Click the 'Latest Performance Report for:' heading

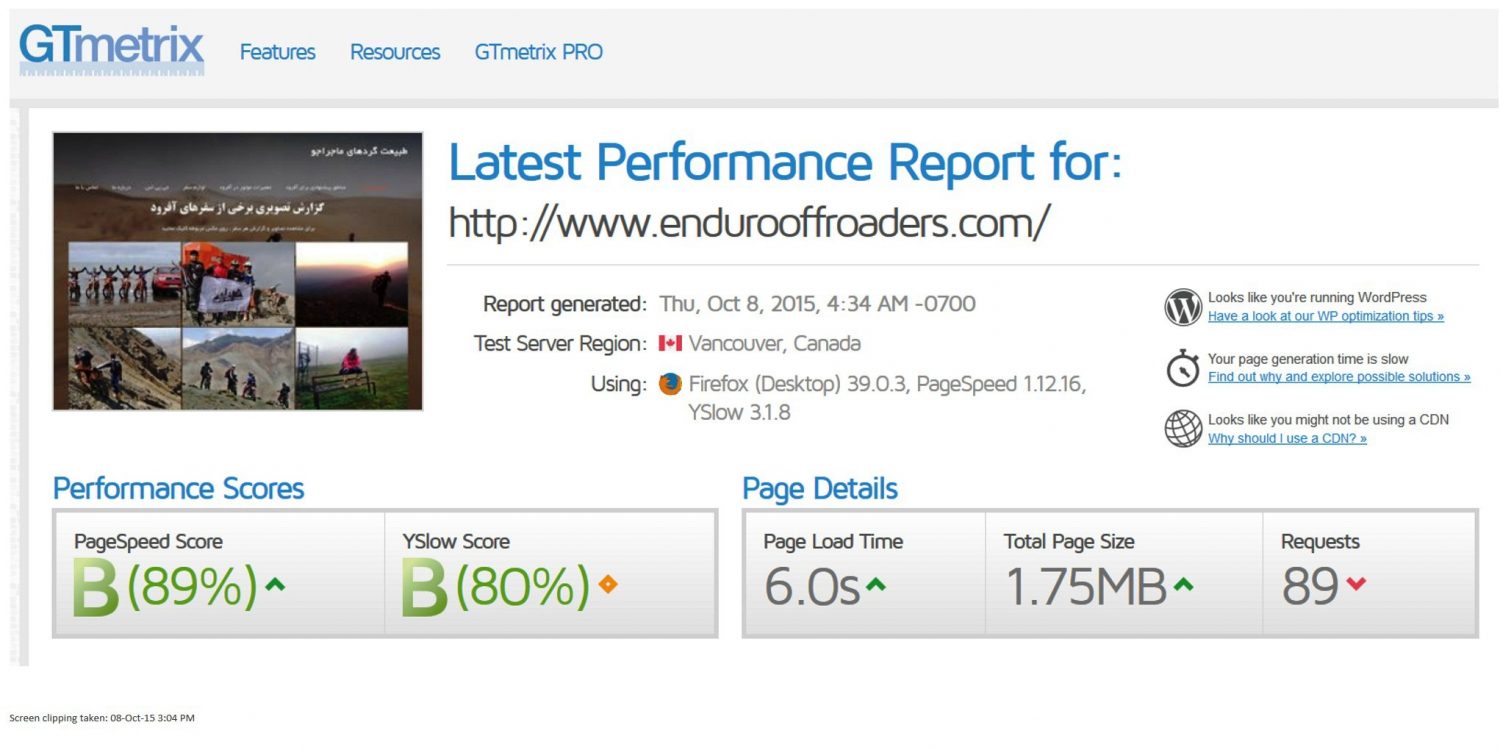[x=785, y=162]
